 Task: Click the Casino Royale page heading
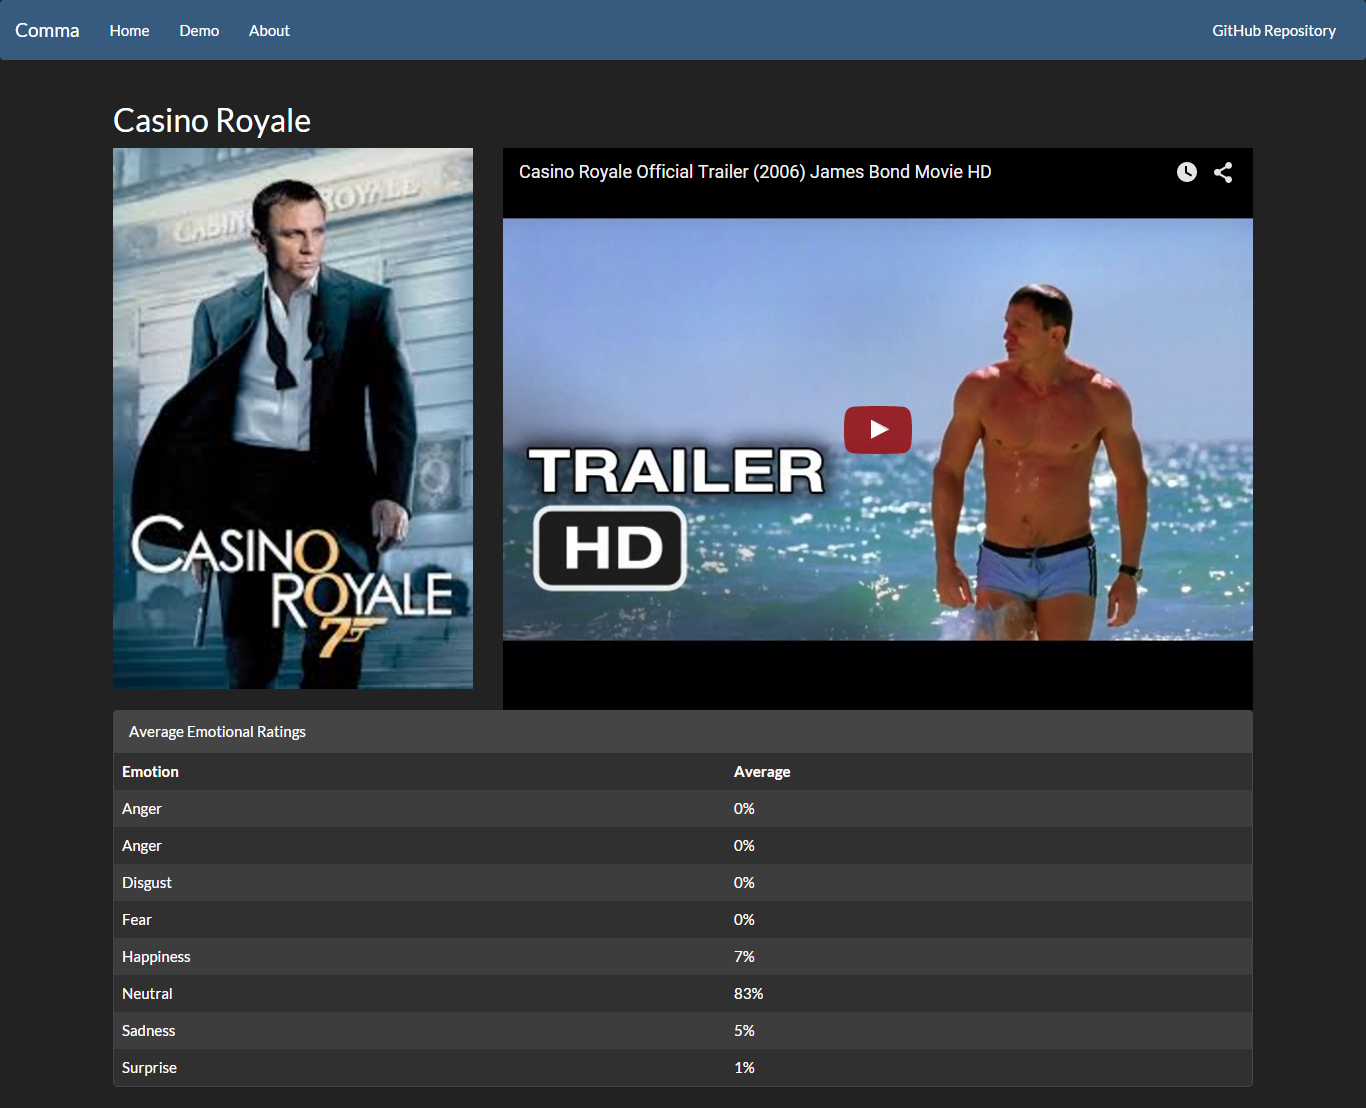(212, 120)
